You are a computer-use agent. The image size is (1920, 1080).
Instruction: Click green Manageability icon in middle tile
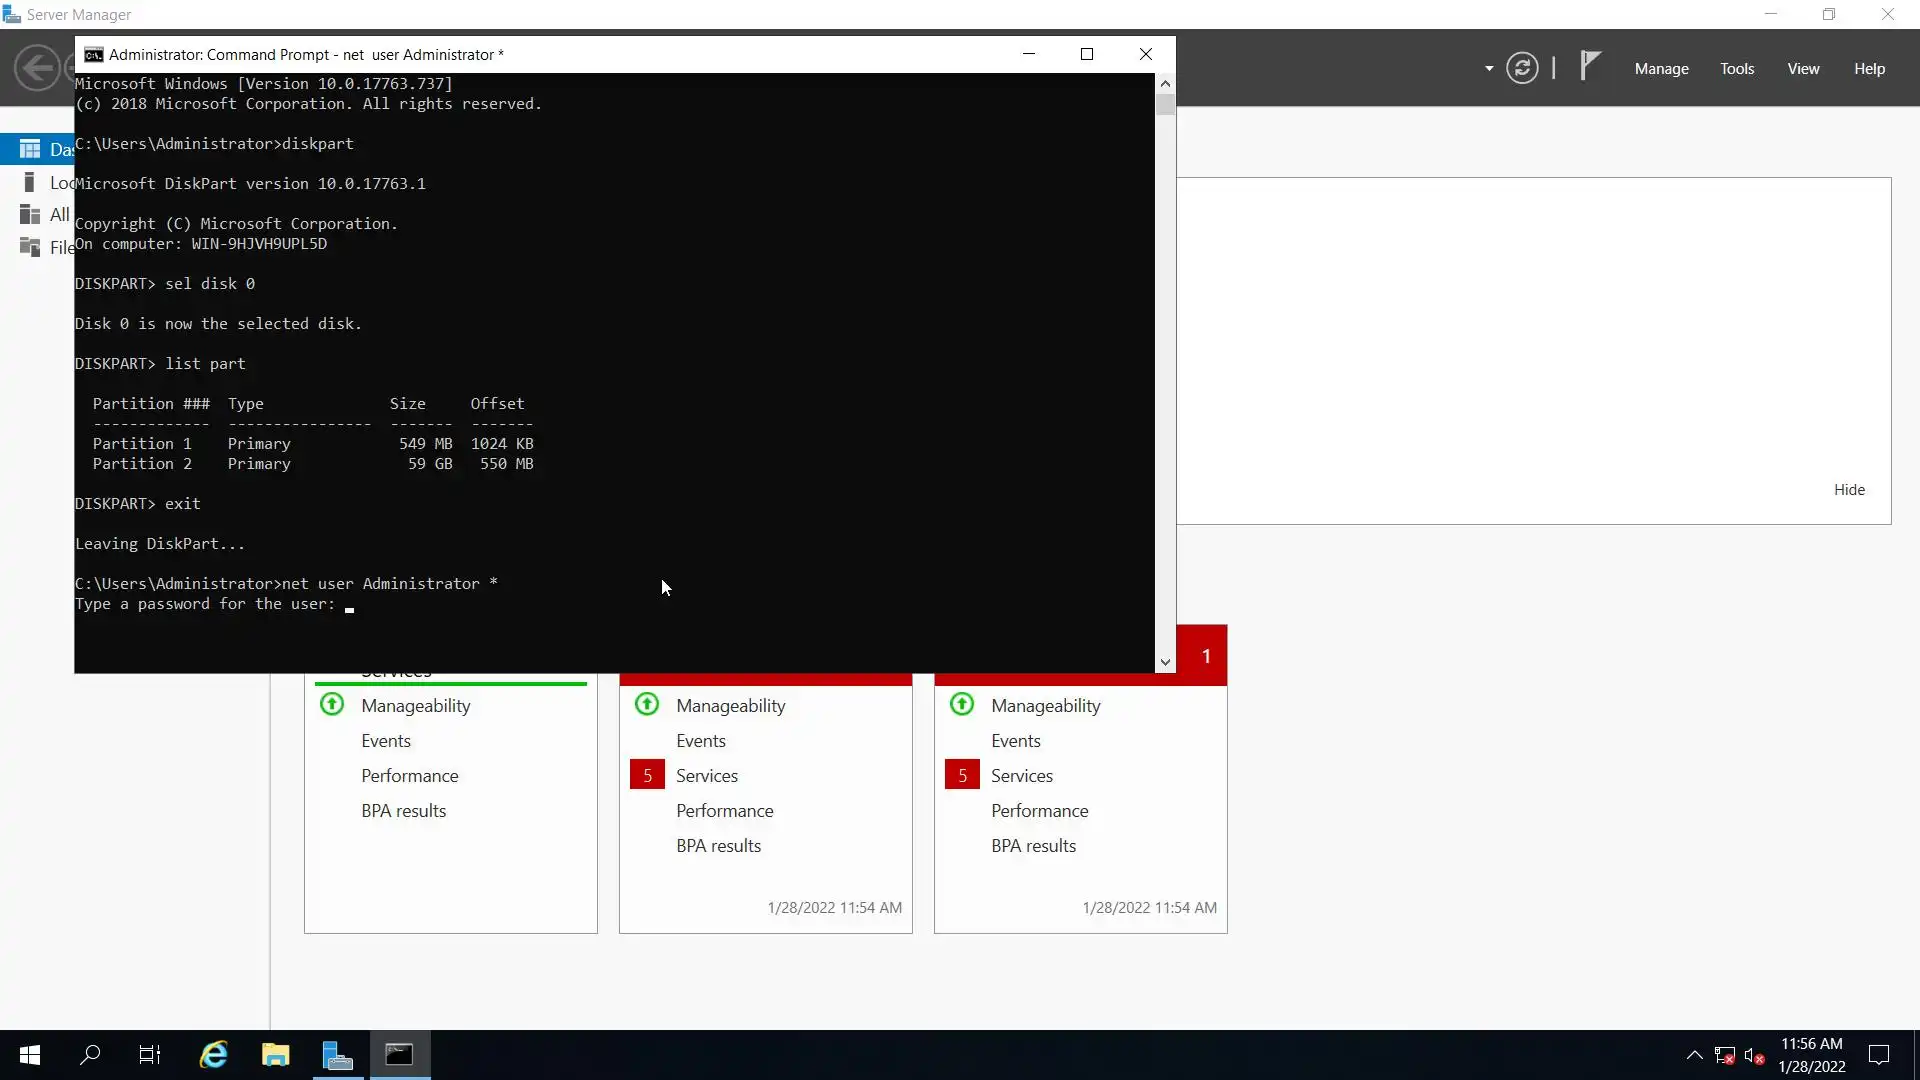[x=647, y=705]
